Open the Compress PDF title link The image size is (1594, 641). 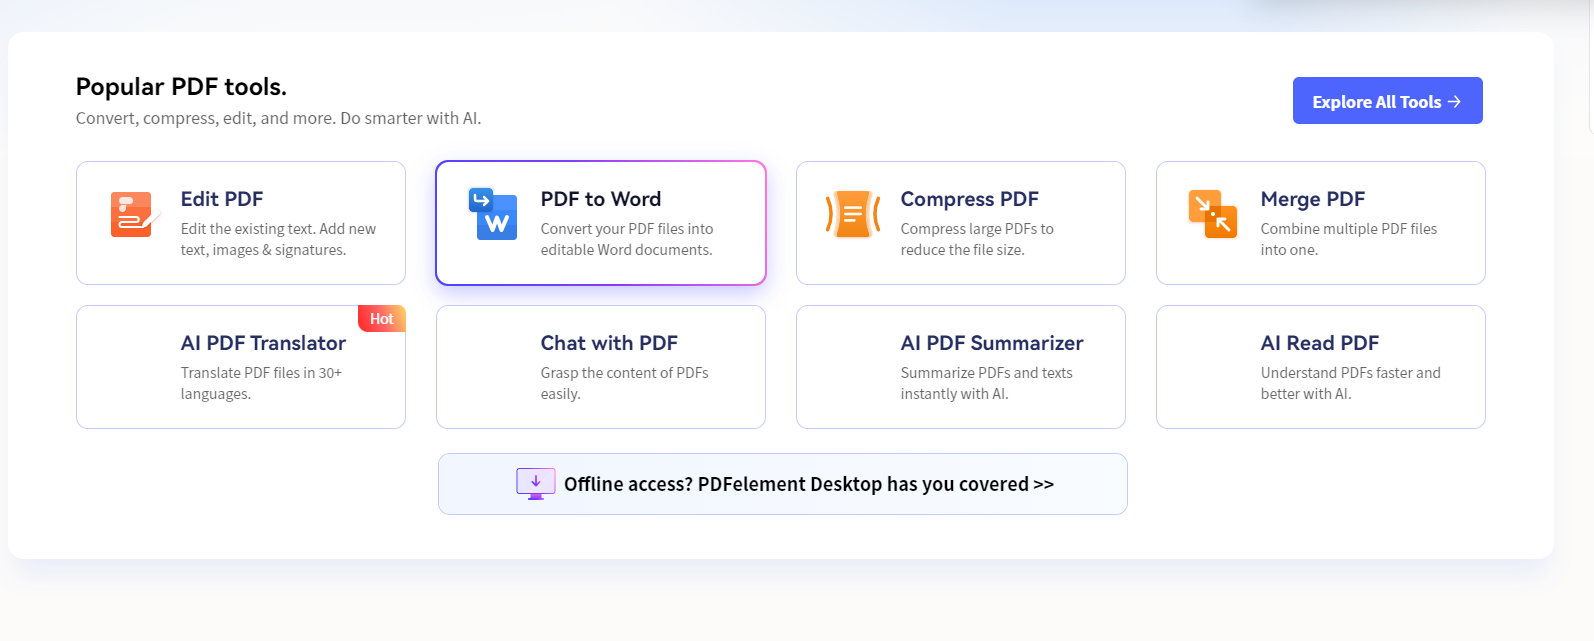[969, 199]
